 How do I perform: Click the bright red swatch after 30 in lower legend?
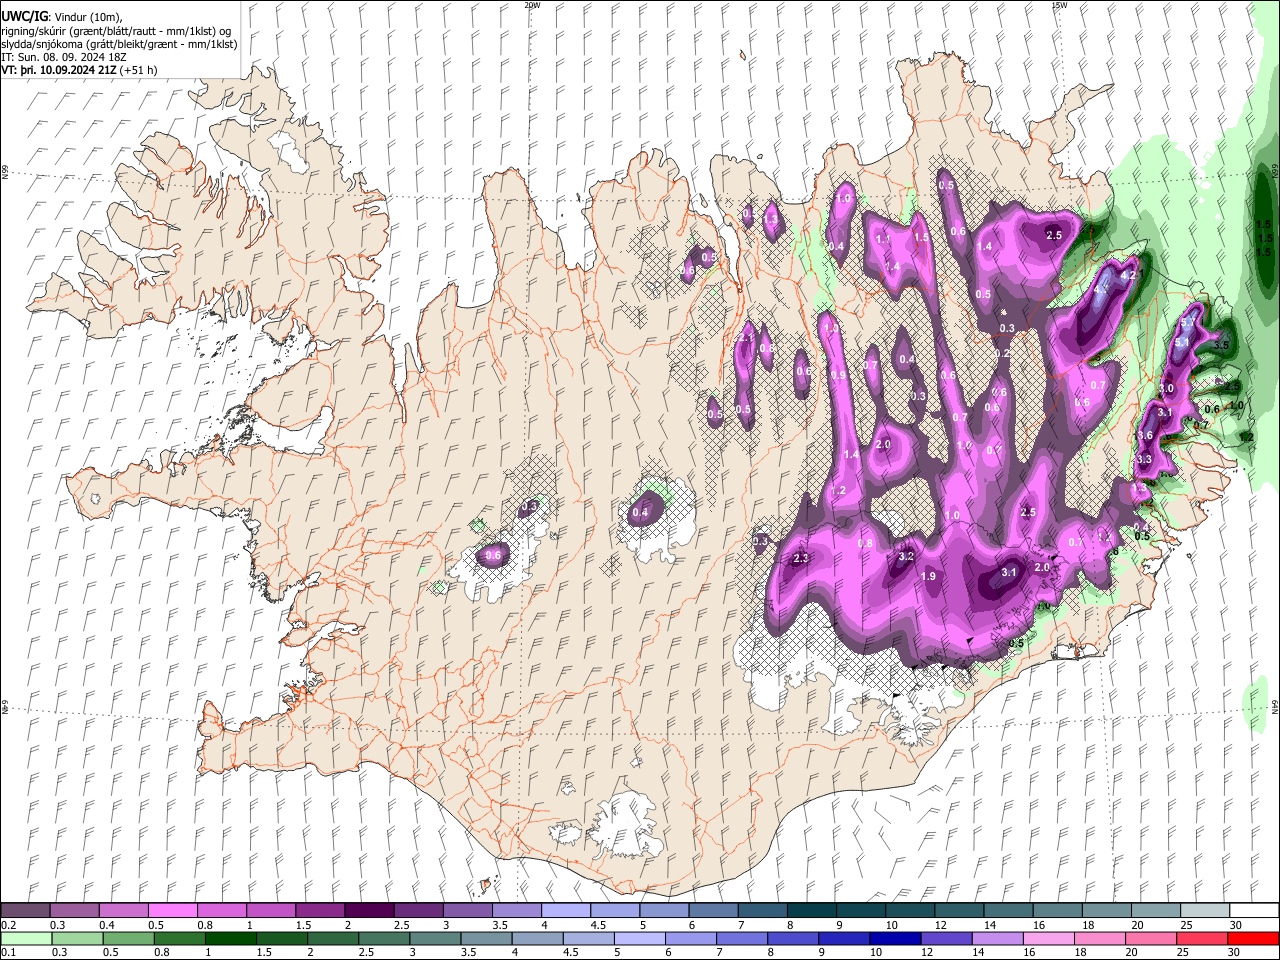pyautogui.click(x=1252, y=938)
